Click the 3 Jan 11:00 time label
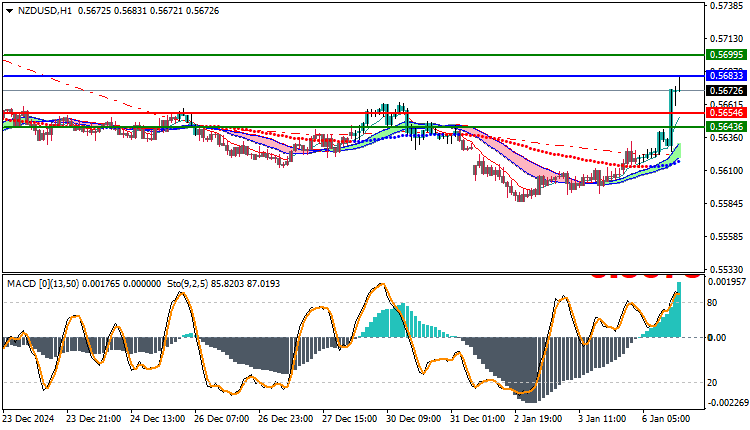Viewport: 750px width, 430px height. 602,419
